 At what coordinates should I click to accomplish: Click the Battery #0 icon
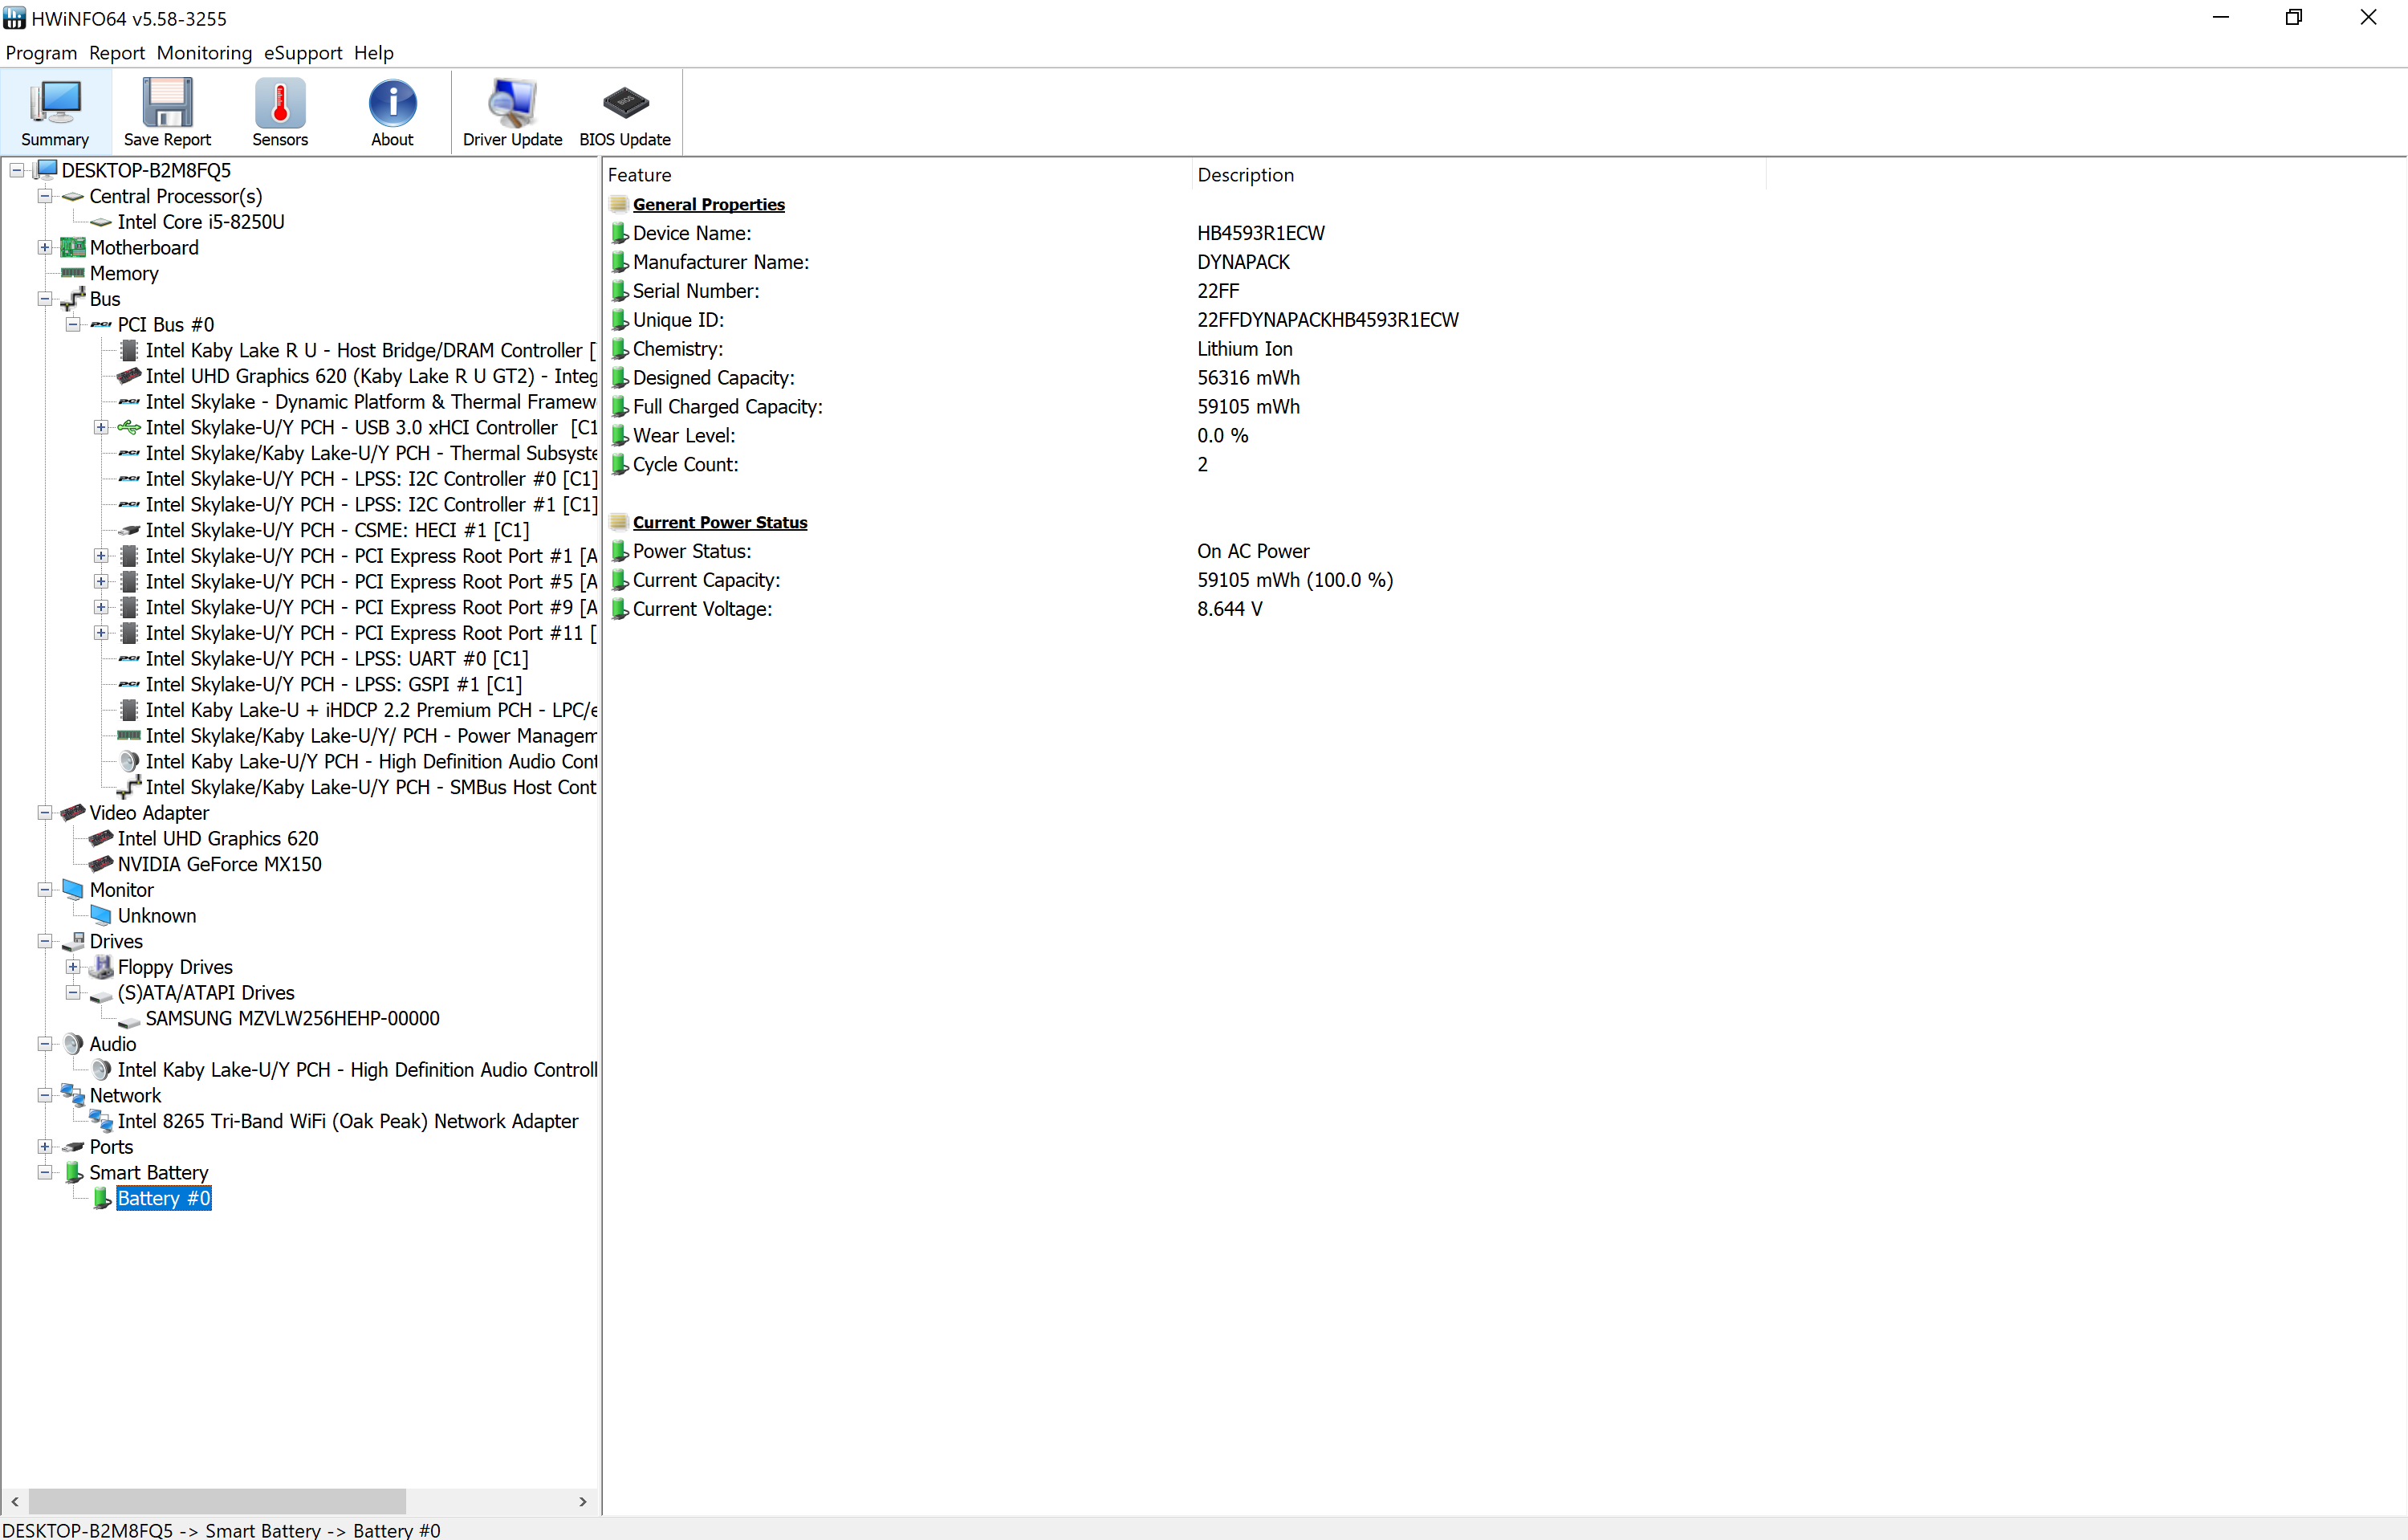tap(102, 1198)
